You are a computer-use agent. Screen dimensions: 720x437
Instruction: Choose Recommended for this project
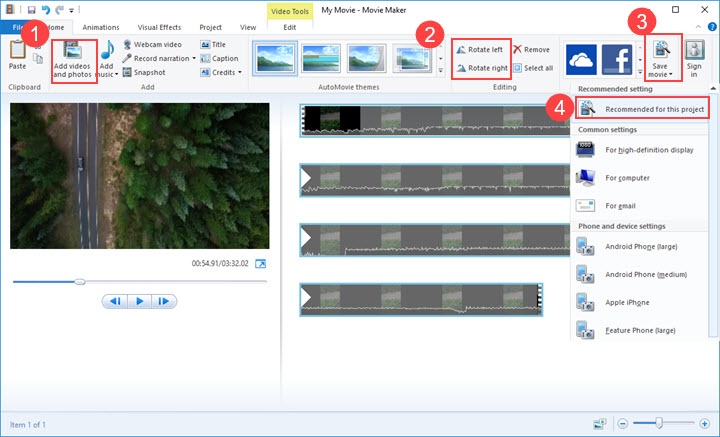click(x=642, y=109)
